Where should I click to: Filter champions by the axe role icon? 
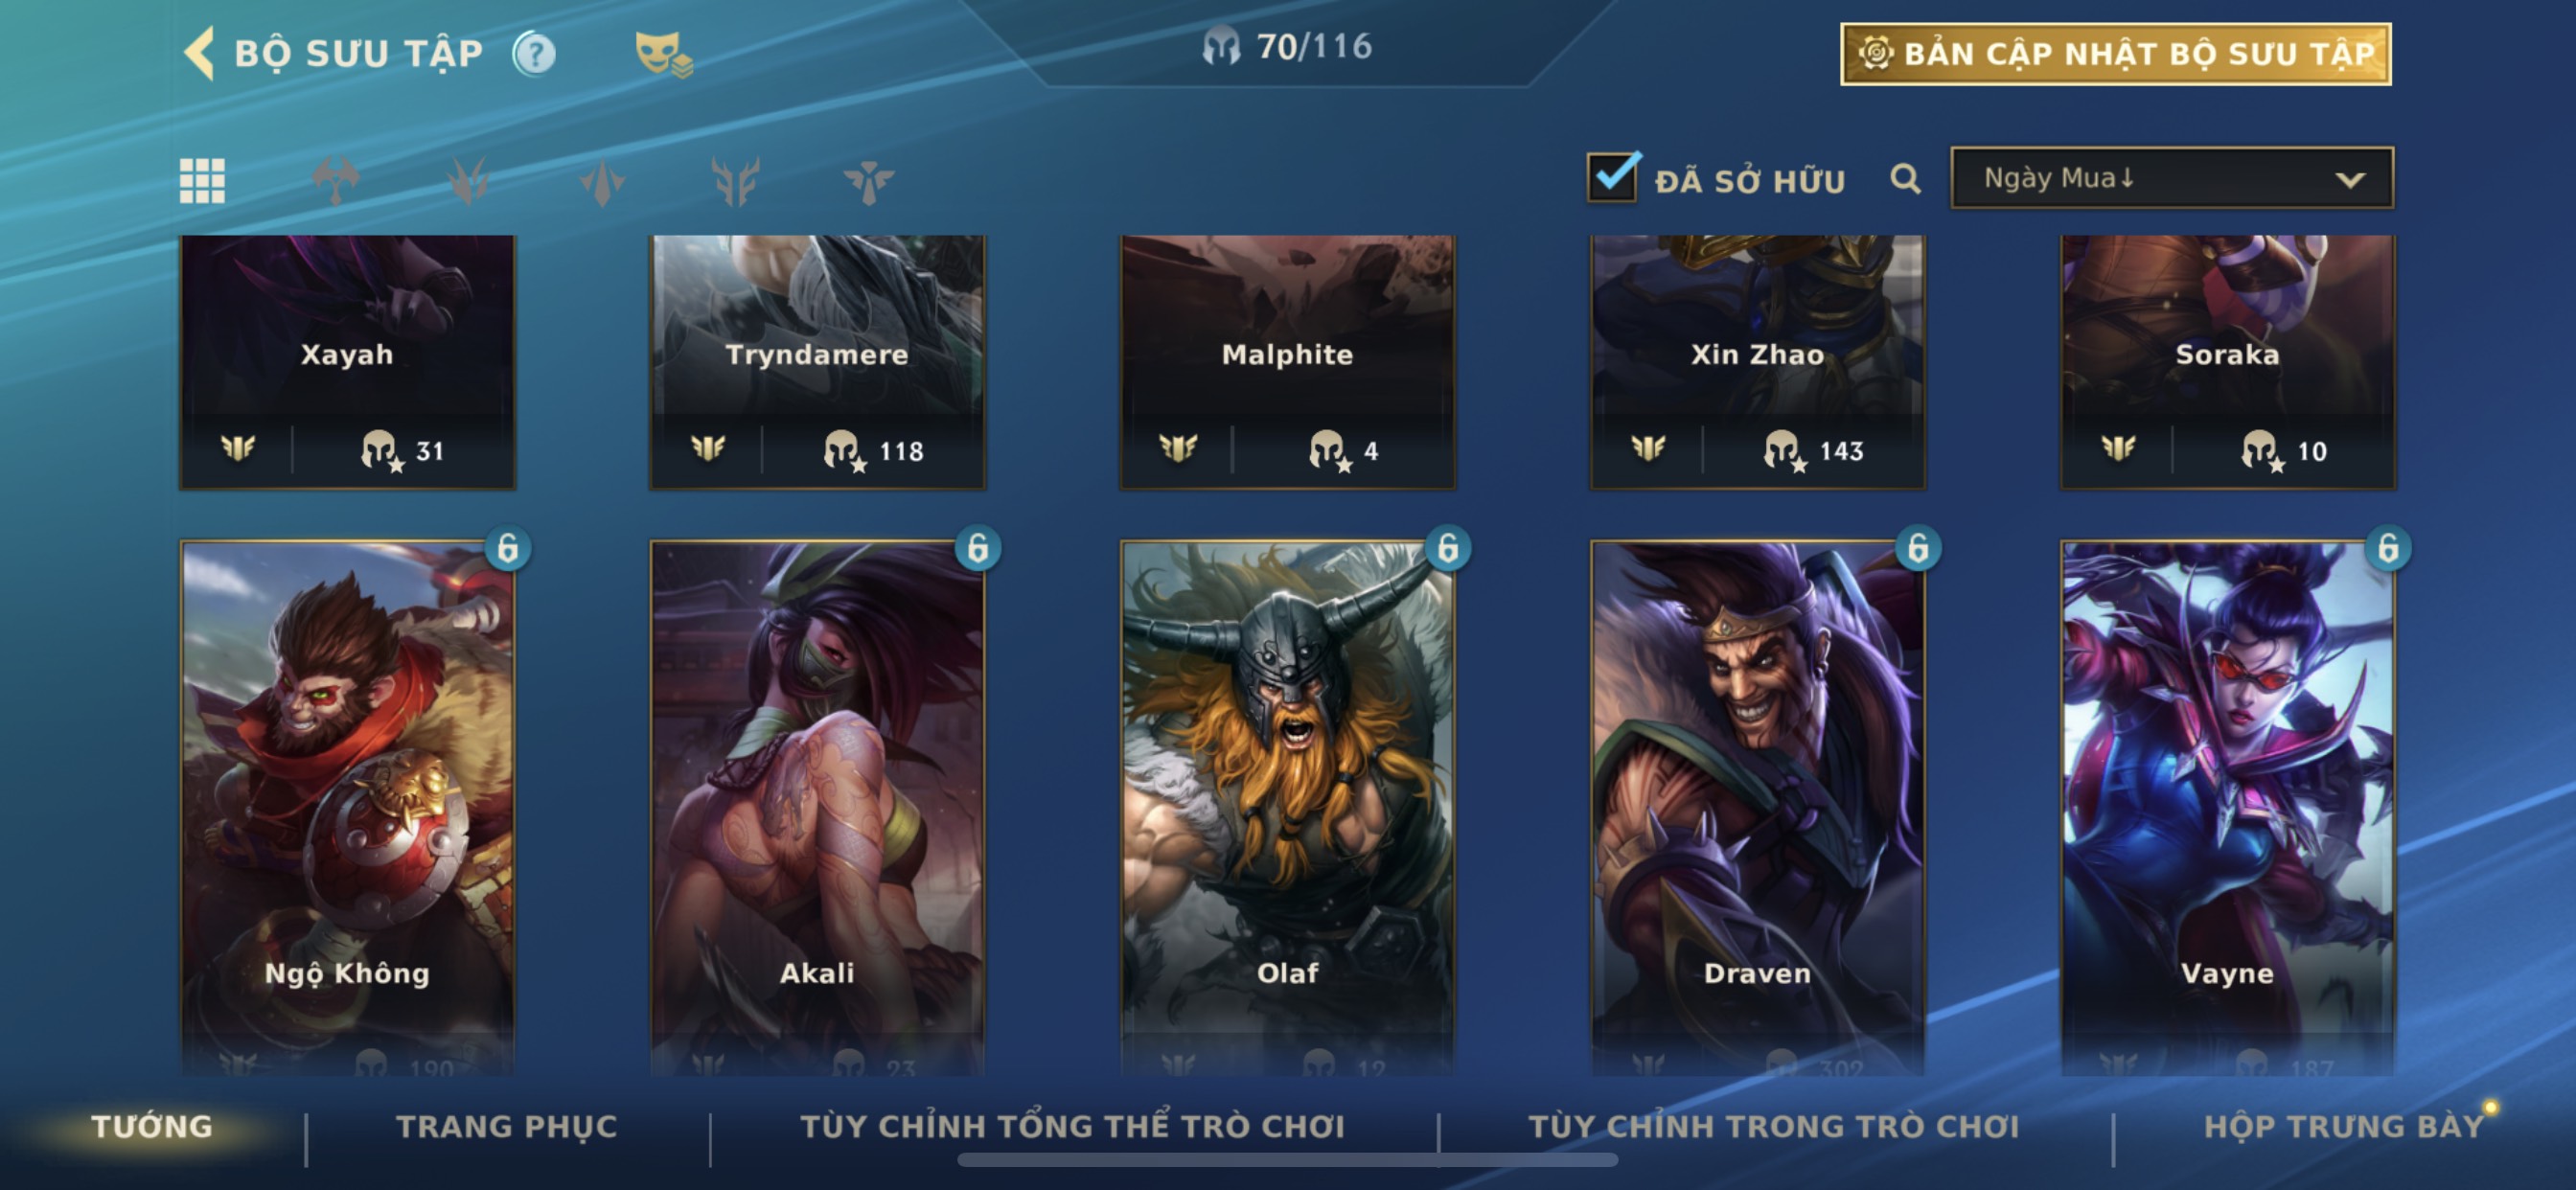click(336, 181)
